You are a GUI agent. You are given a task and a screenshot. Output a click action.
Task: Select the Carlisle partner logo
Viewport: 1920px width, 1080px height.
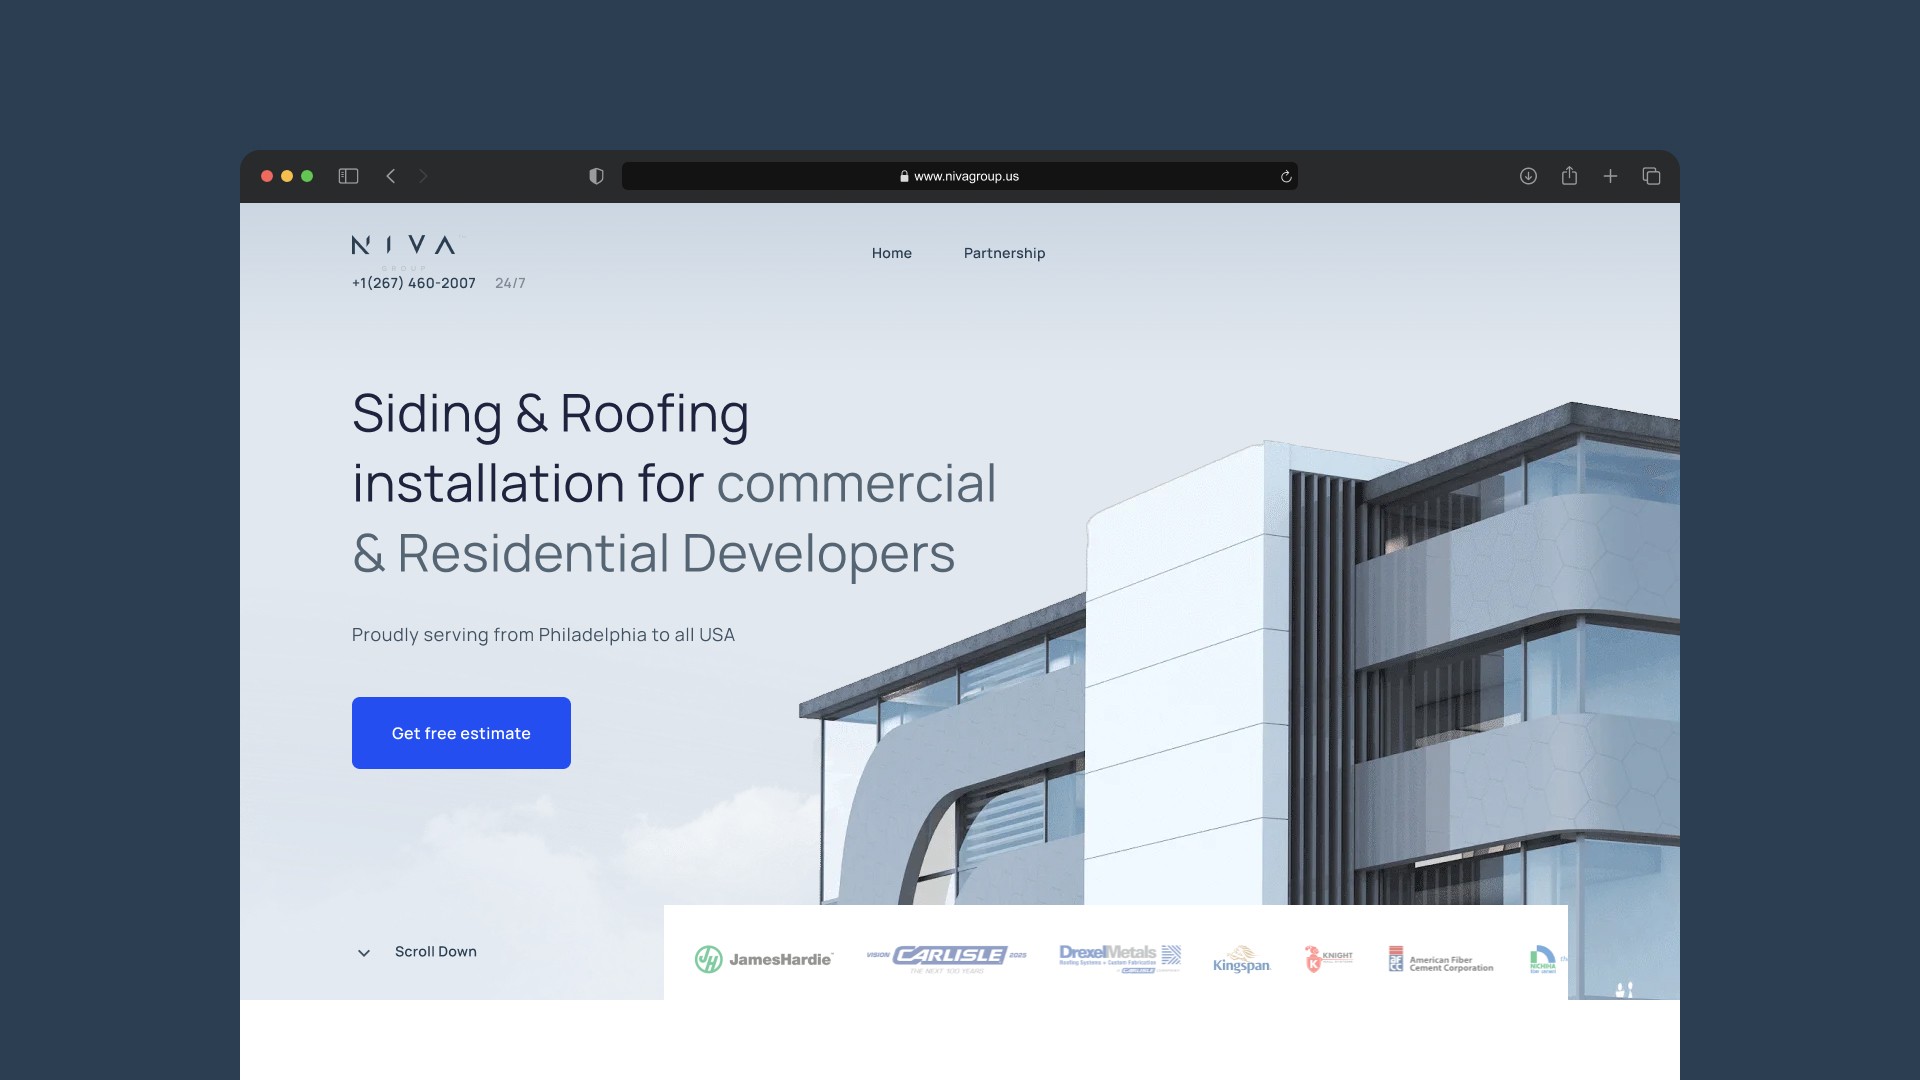[947, 957]
